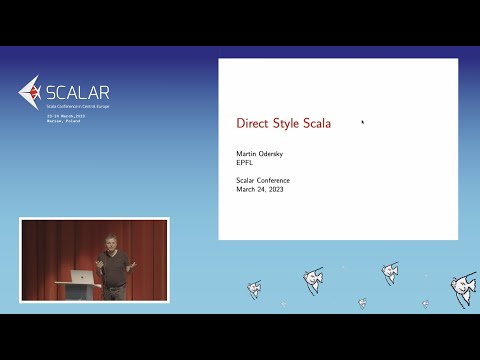Click the '23-24 March, 2023' date under logo
The height and width of the screenshot is (360, 480).
coord(66,116)
